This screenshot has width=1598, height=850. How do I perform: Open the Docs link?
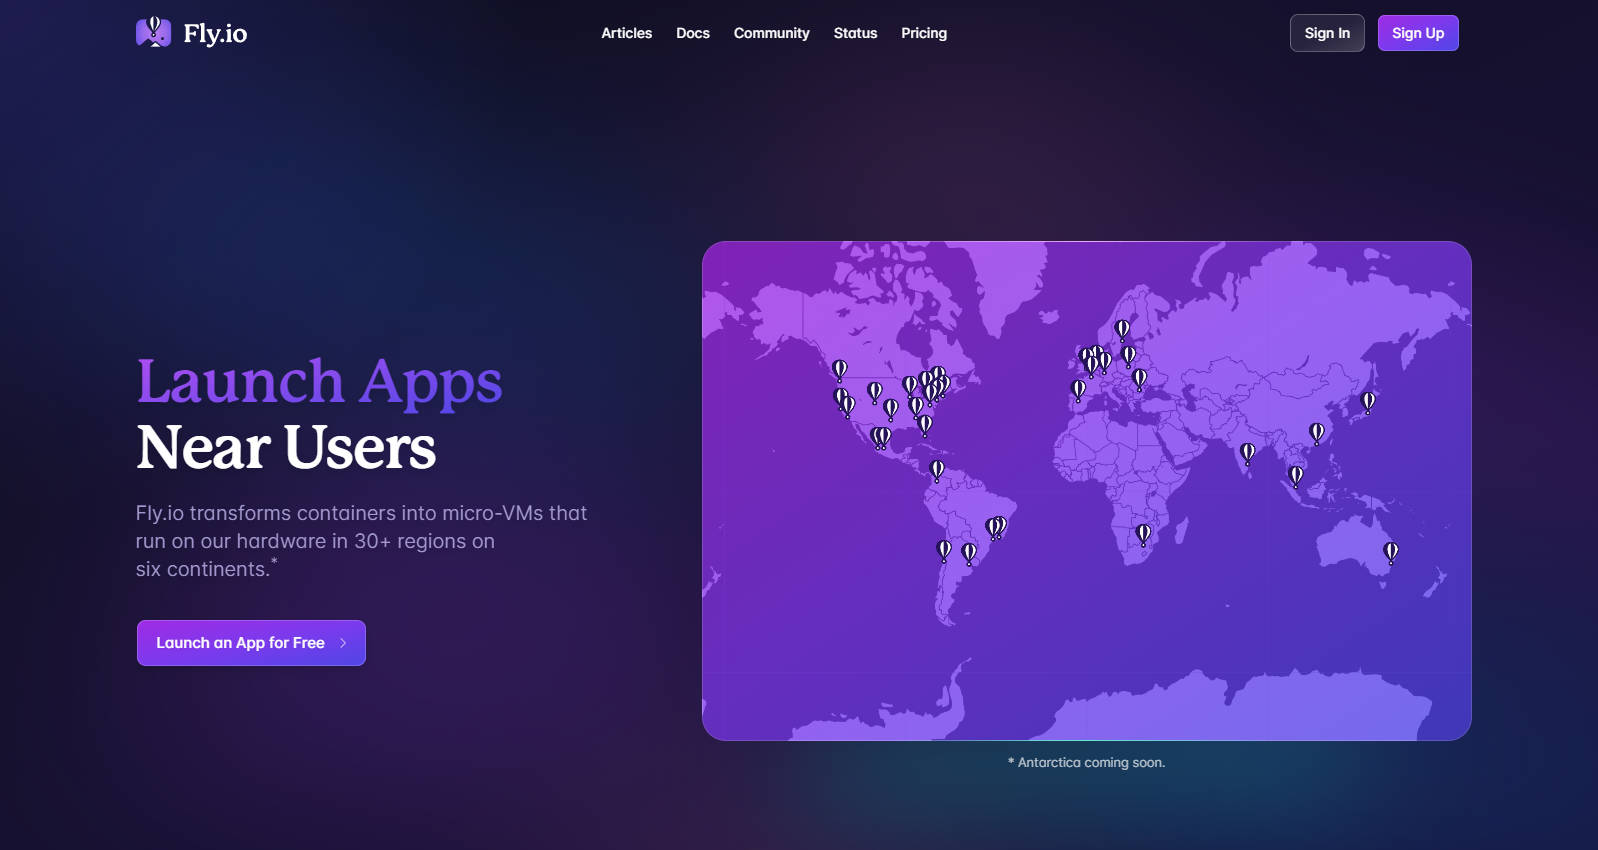click(693, 33)
